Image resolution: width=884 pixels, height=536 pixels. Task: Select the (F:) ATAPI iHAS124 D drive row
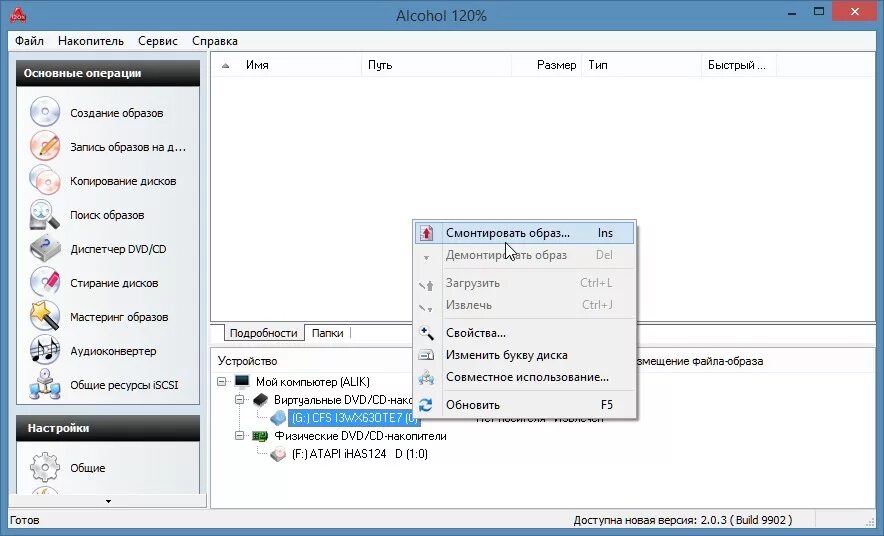[360, 454]
